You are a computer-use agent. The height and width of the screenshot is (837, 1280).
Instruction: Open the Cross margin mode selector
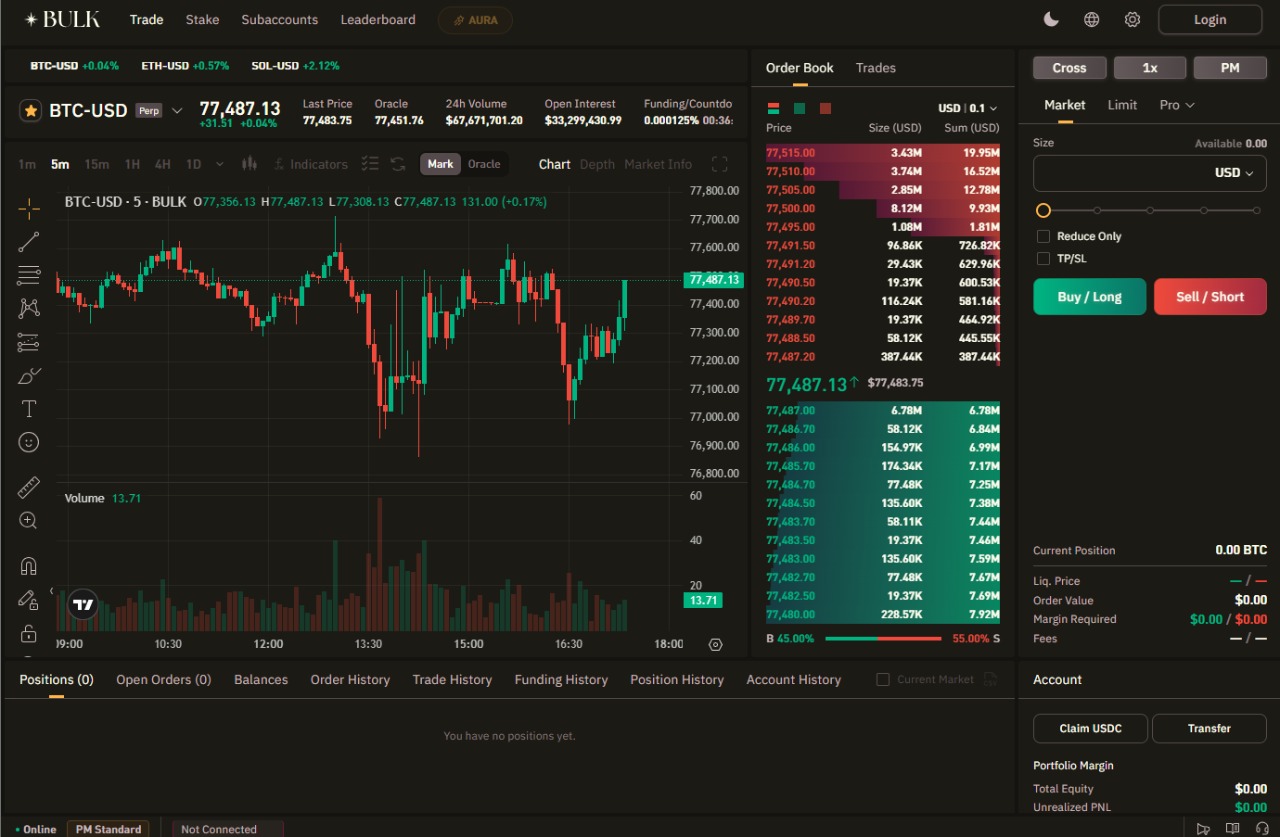pos(1069,68)
